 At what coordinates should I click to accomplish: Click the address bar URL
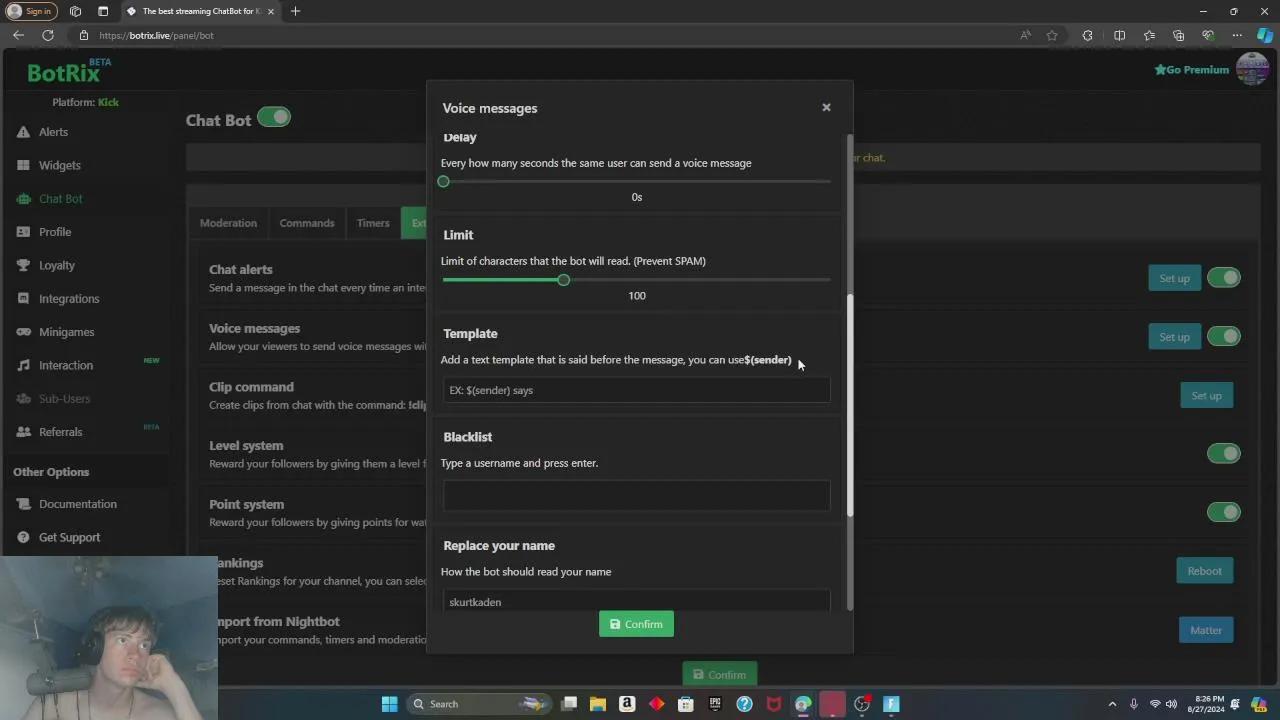156,35
